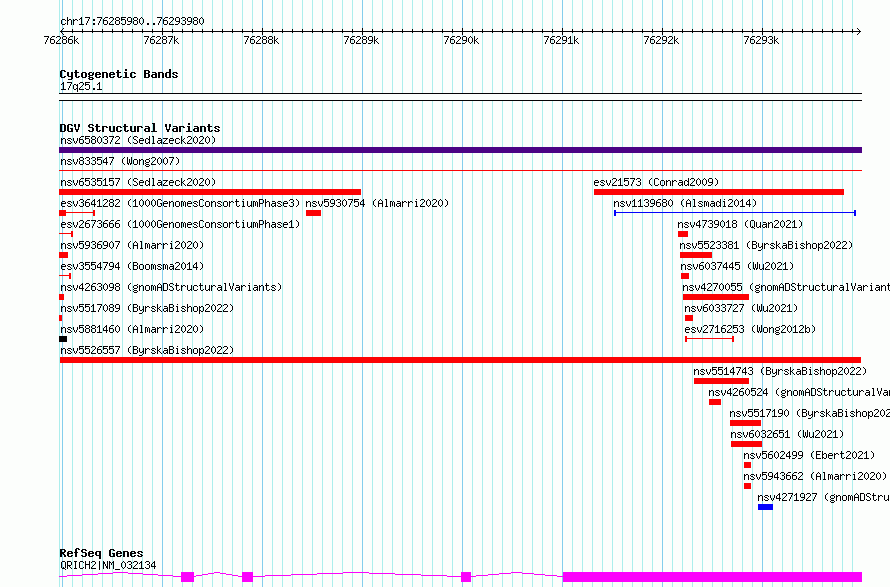
Task: Open esv3554794 (Boomsma2014) variant
Action: click(x=132, y=266)
